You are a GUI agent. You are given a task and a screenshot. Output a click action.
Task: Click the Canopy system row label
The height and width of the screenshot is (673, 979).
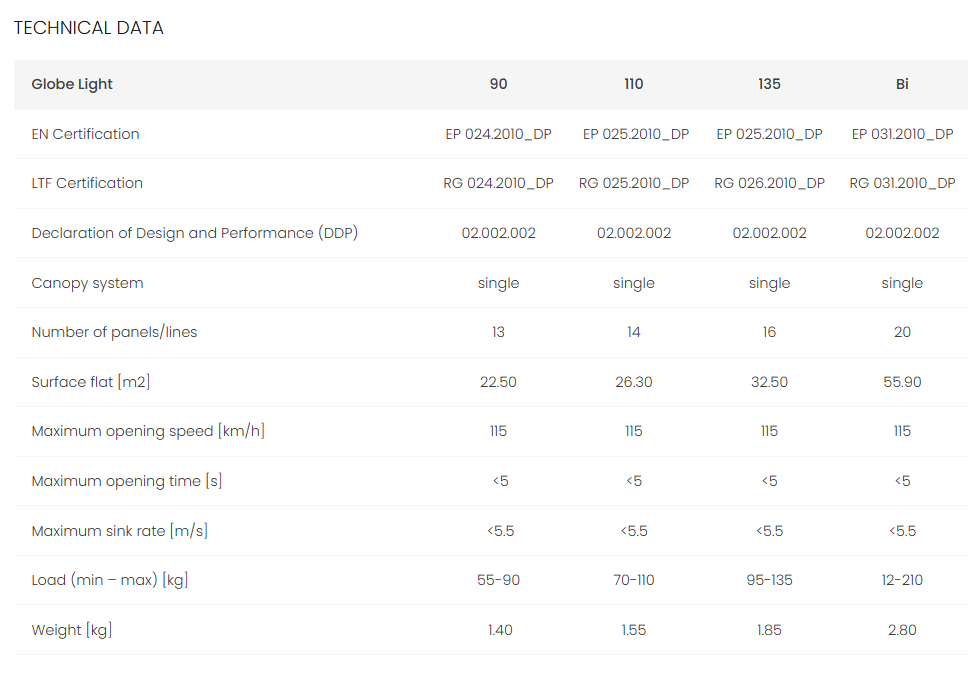(x=87, y=283)
